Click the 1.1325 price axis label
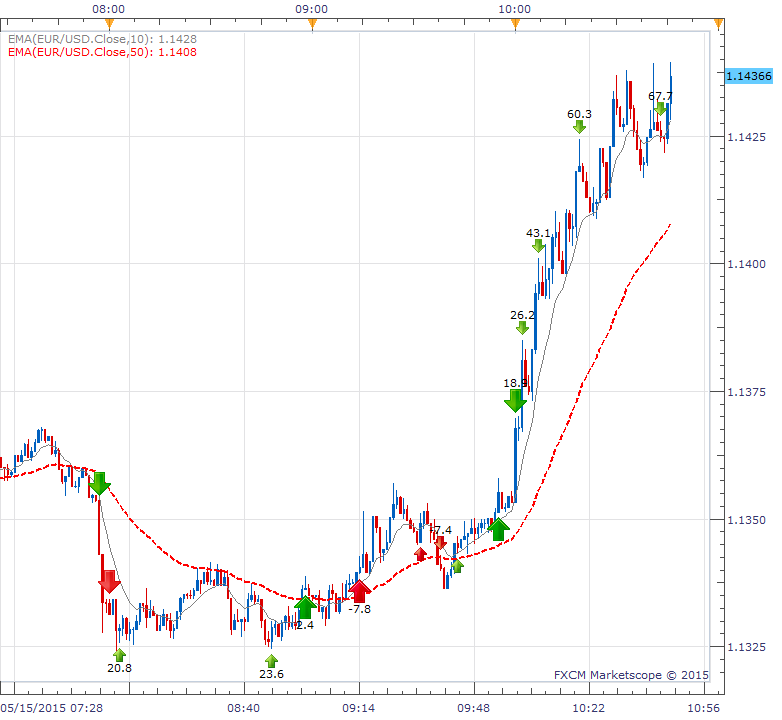The width and height of the screenshot is (782, 720). click(x=746, y=647)
